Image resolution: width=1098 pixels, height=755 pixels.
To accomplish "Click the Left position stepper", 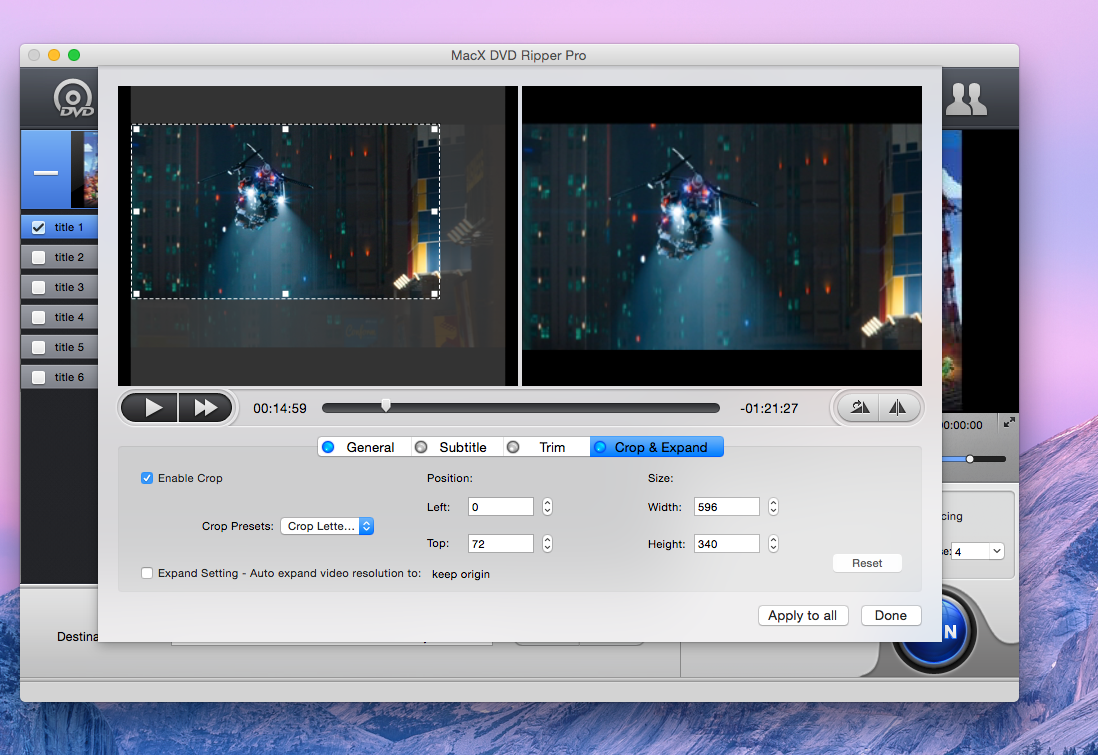I will point(548,506).
